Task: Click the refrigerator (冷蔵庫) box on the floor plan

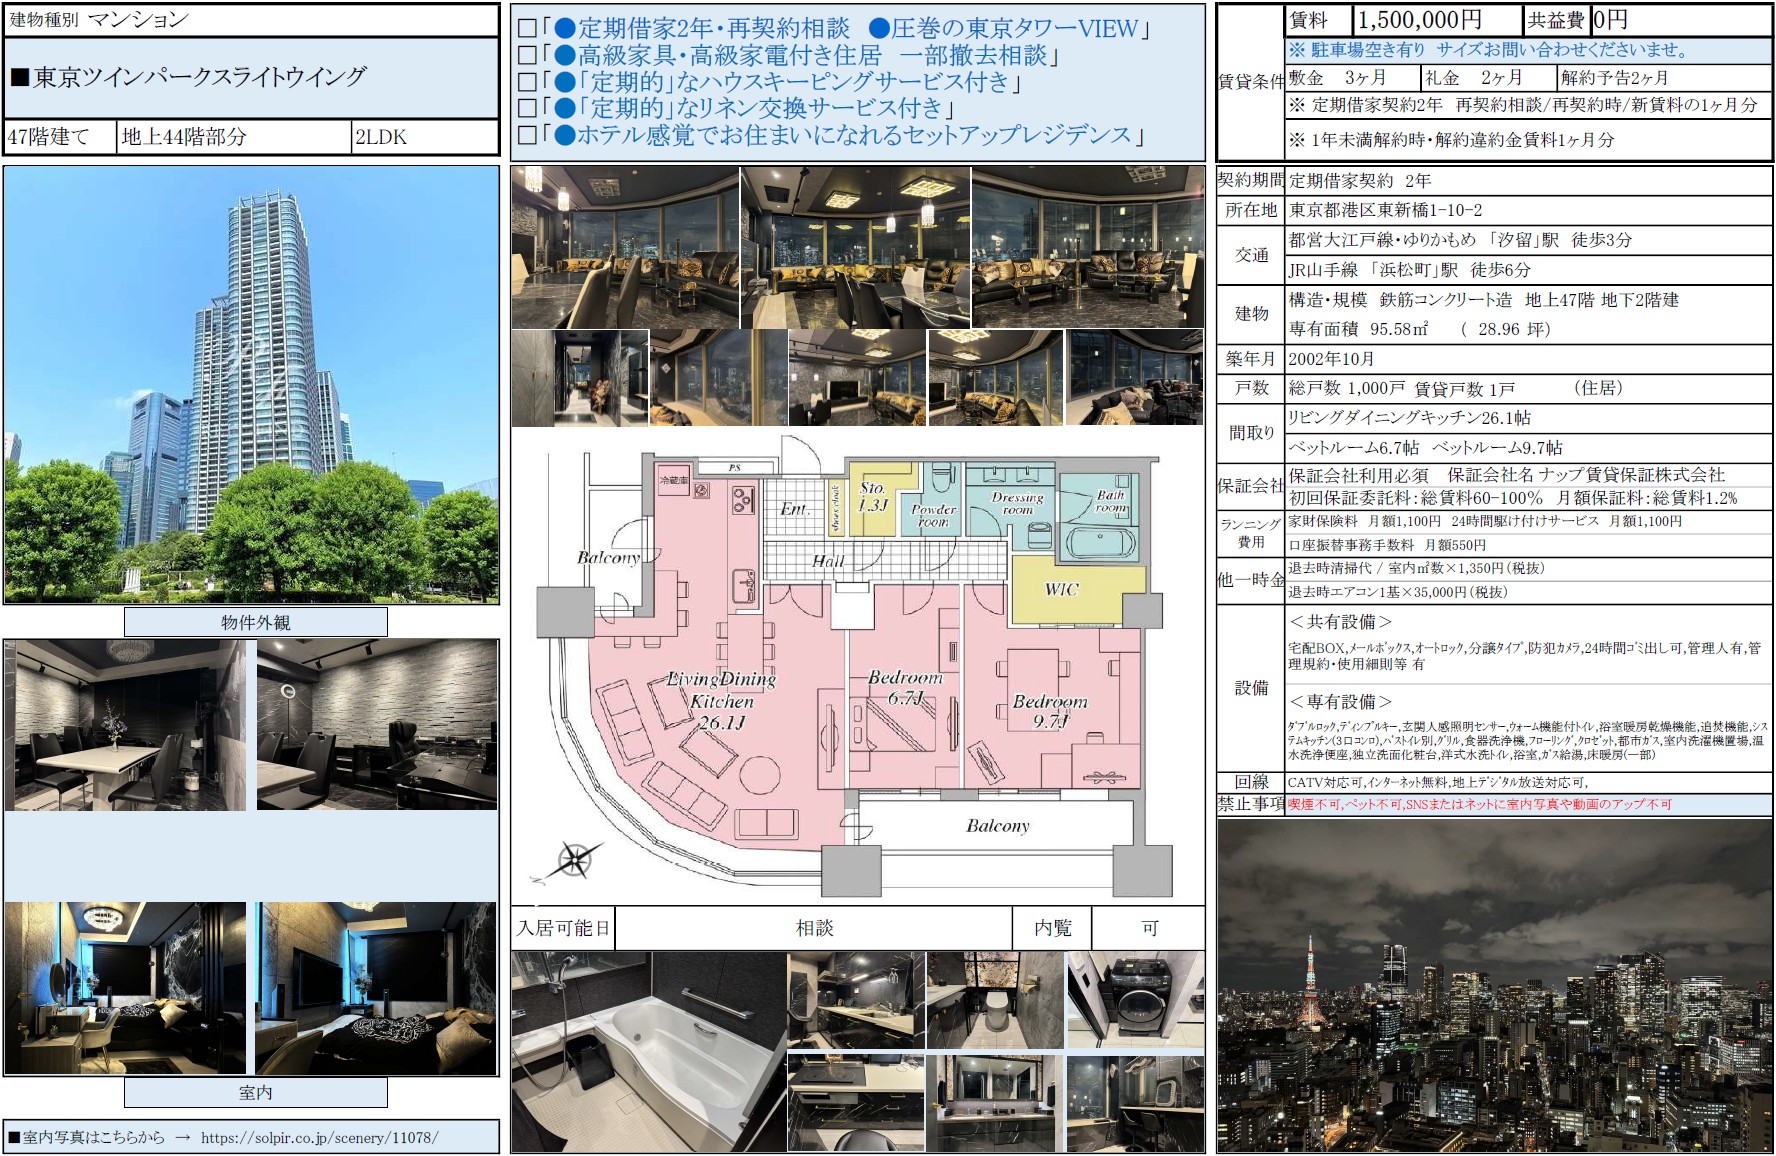Action: 673,481
